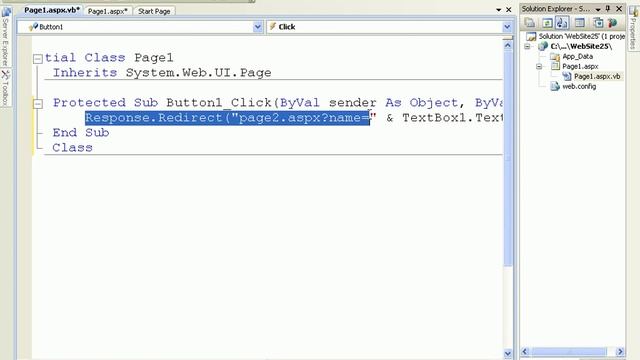
Task: Select web.config in Solution Explorer
Action: pyautogui.click(x=579, y=87)
